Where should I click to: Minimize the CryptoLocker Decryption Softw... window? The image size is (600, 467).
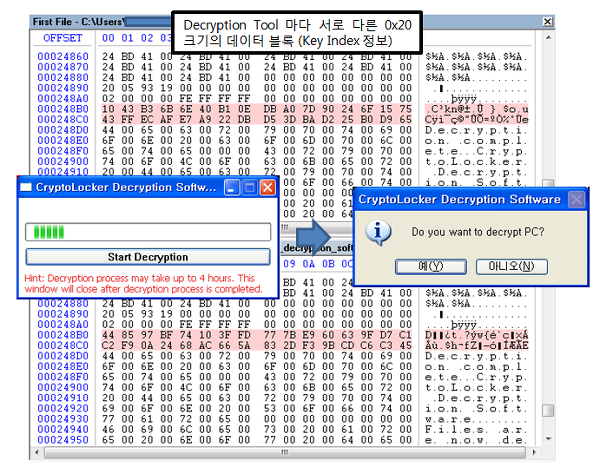tap(232, 188)
